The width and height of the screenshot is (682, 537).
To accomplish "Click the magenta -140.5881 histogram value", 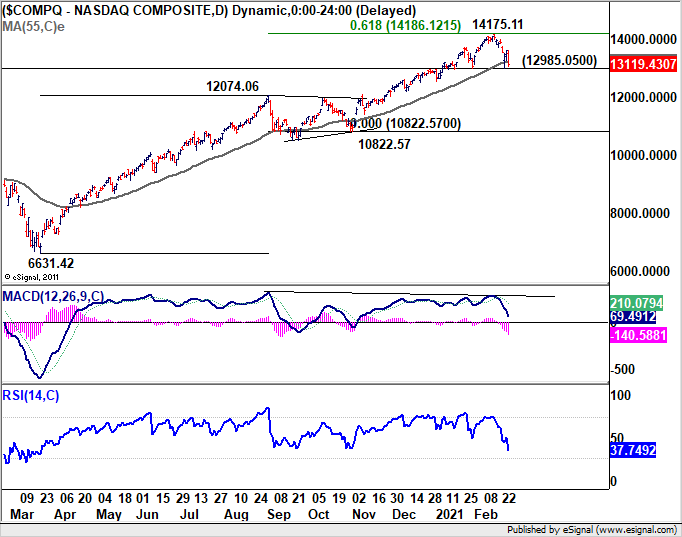I will [x=639, y=335].
